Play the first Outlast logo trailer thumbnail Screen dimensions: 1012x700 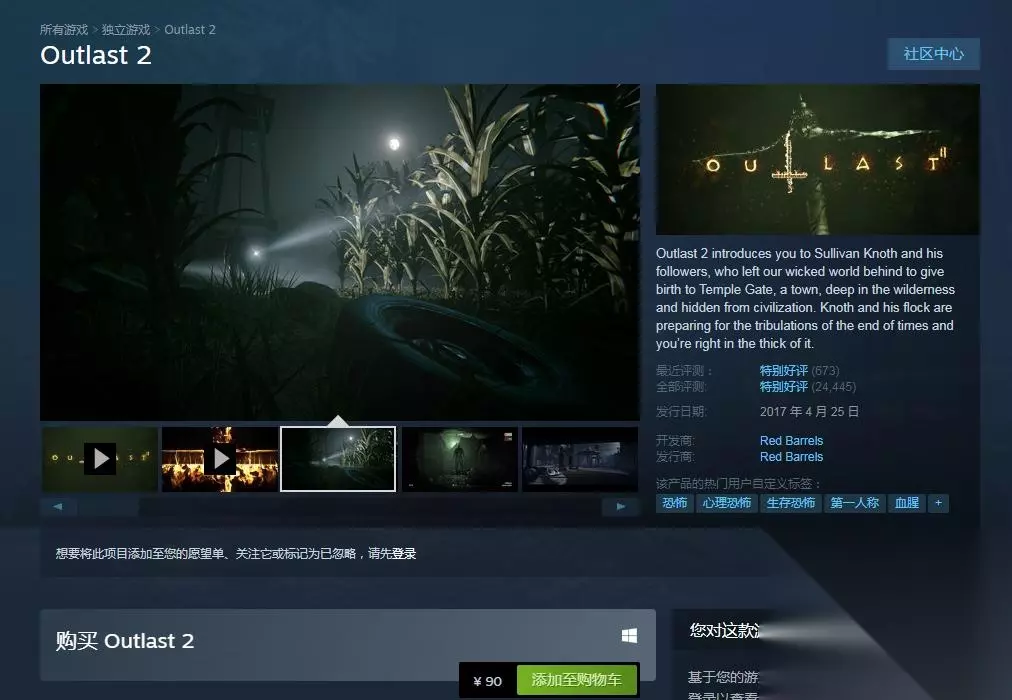[x=100, y=459]
